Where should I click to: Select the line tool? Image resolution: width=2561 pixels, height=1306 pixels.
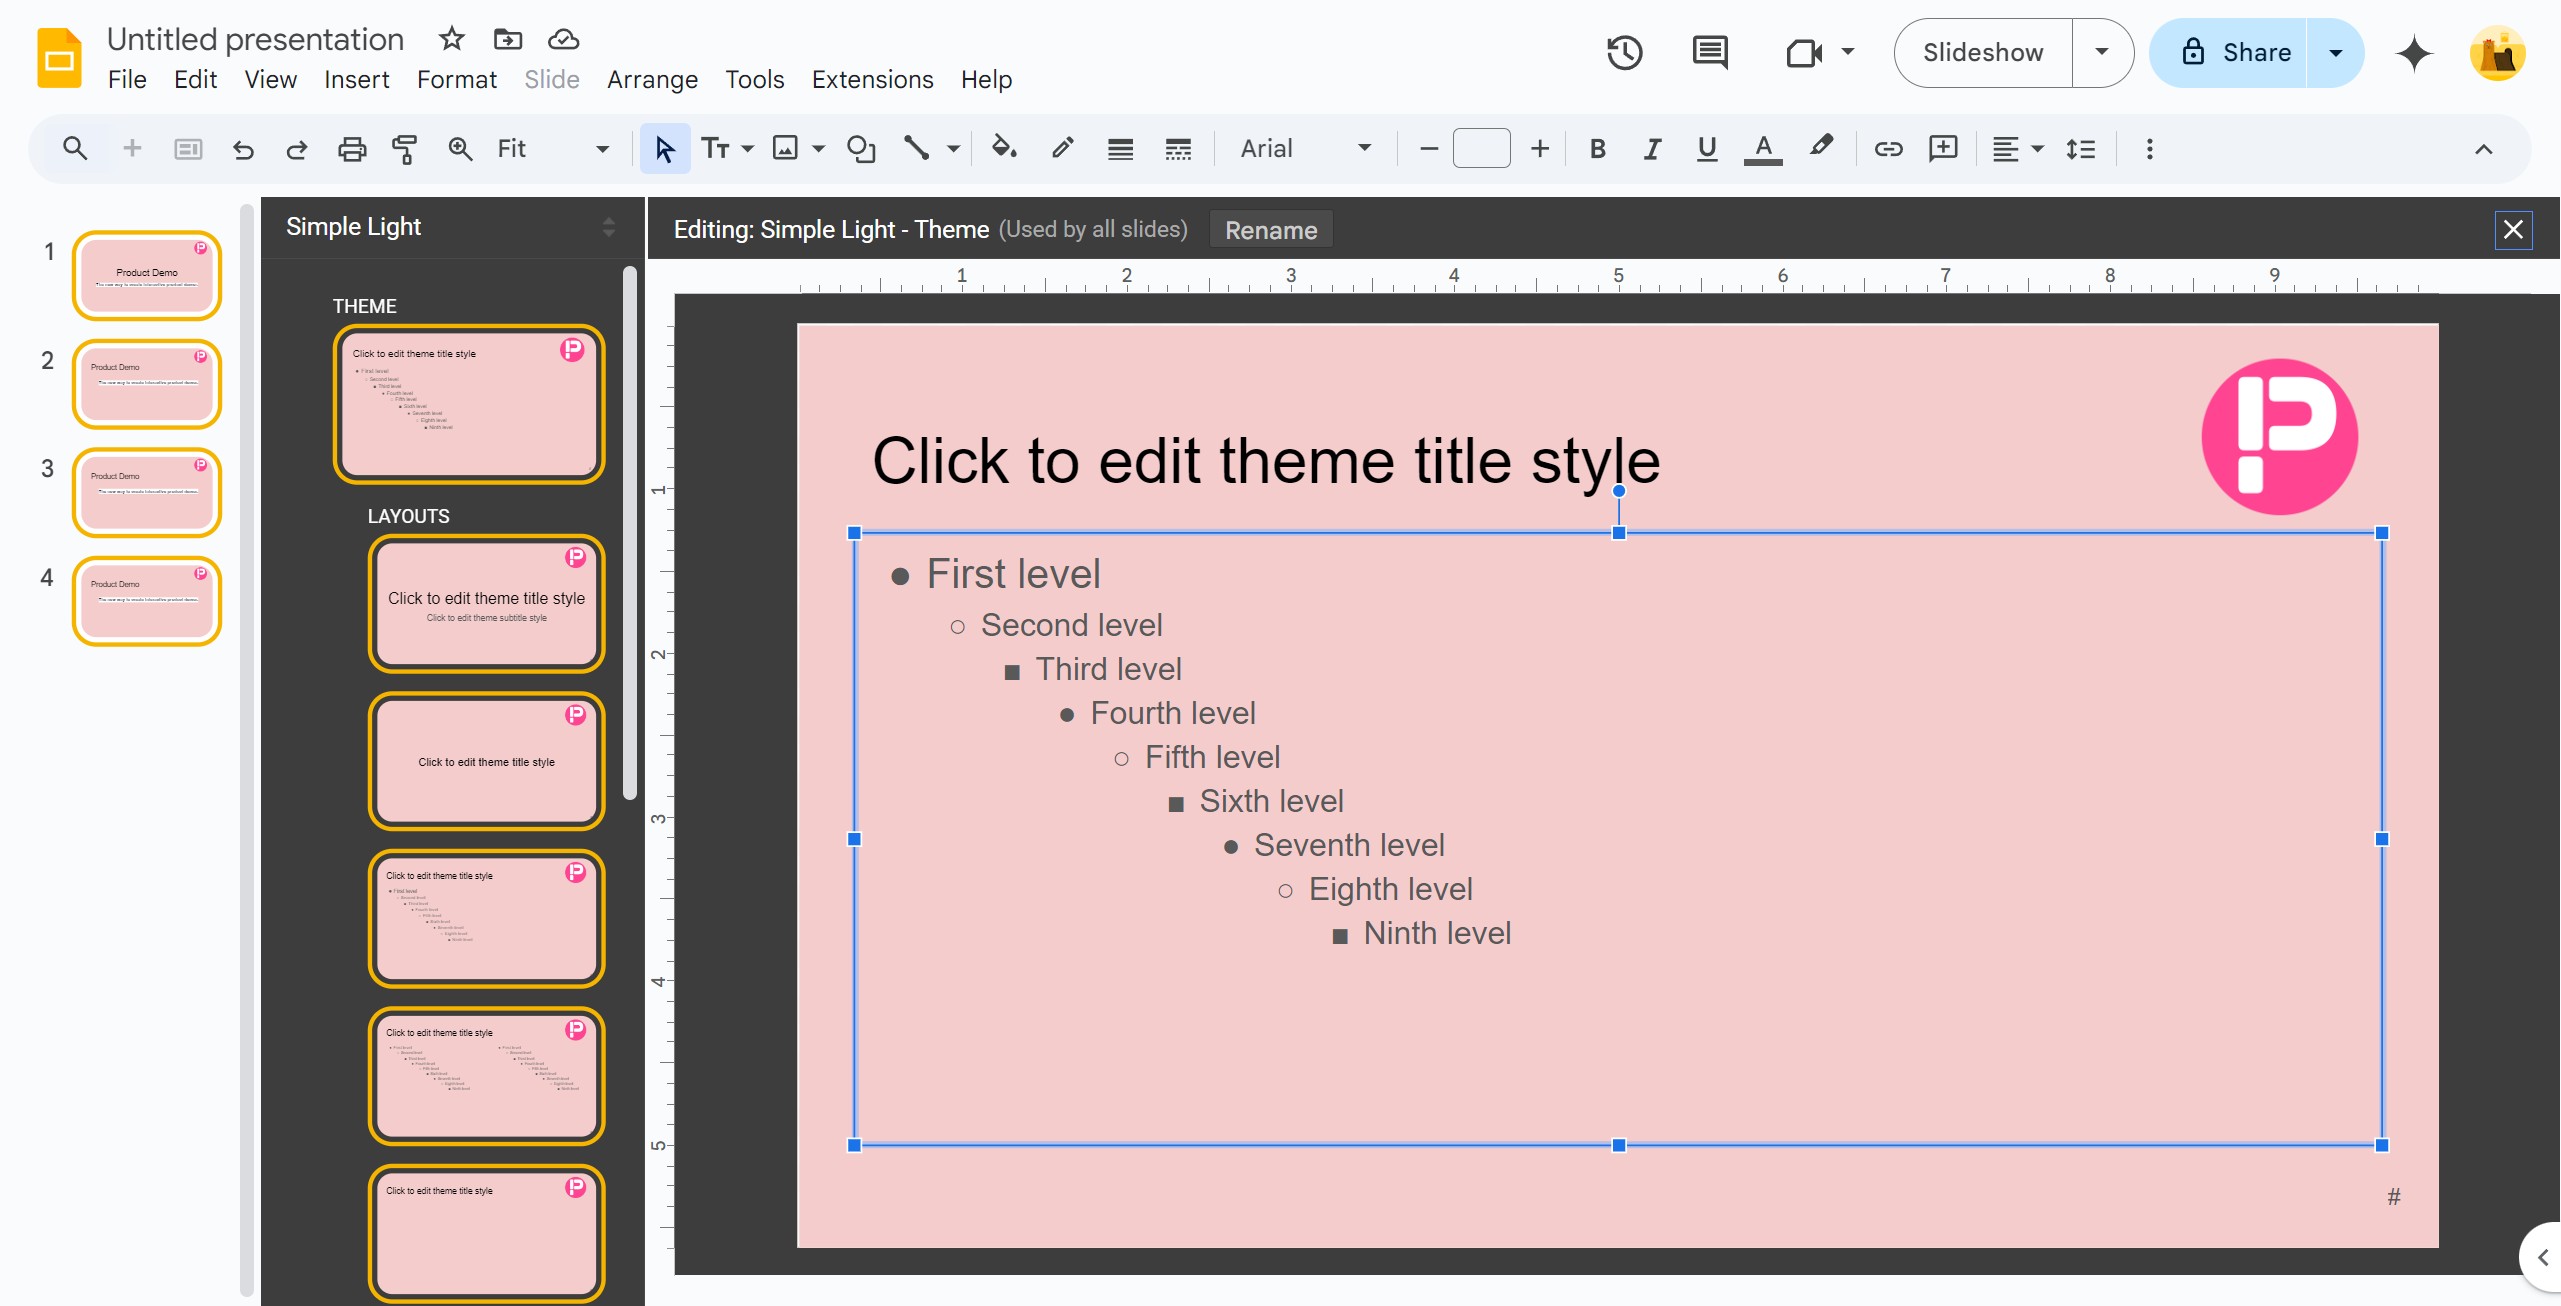point(916,149)
